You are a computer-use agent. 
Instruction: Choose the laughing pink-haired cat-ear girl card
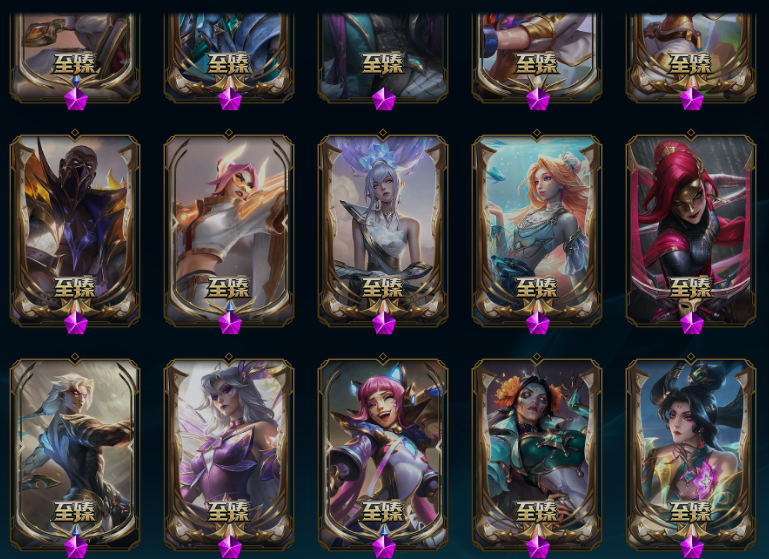pyautogui.click(x=383, y=454)
